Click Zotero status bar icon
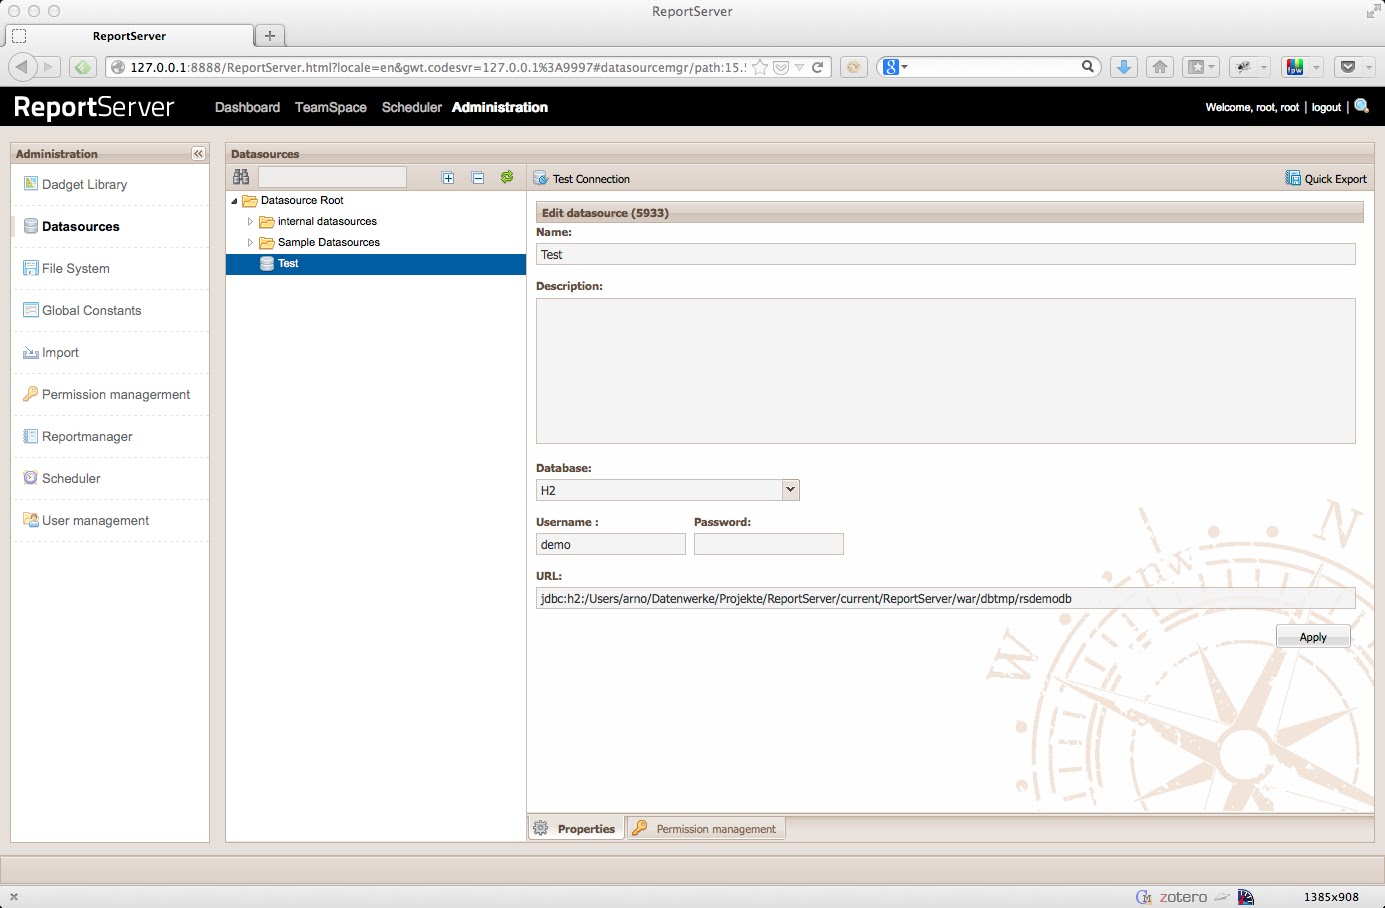The image size is (1385, 908). (x=1184, y=897)
